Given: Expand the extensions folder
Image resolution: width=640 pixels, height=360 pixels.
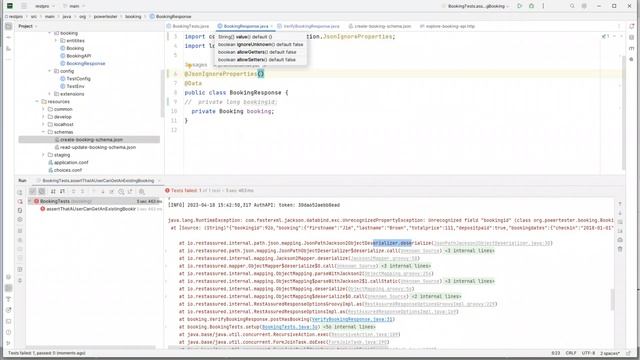Looking at the screenshot, I should point(50,94).
